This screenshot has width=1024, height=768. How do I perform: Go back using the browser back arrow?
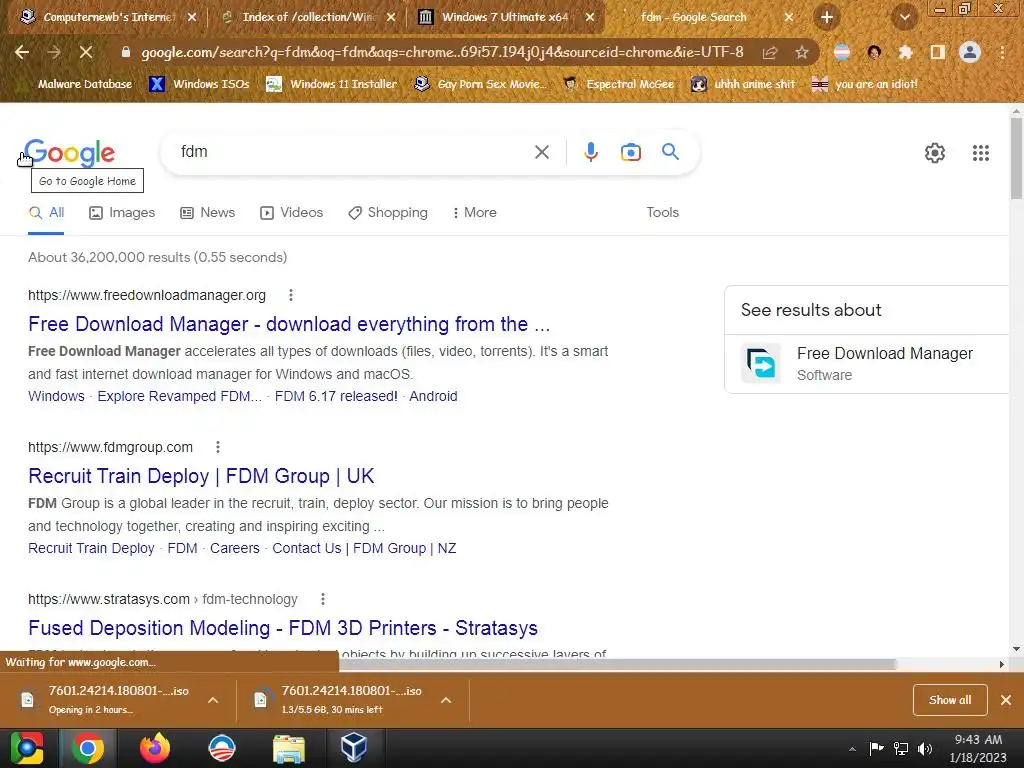click(22, 52)
